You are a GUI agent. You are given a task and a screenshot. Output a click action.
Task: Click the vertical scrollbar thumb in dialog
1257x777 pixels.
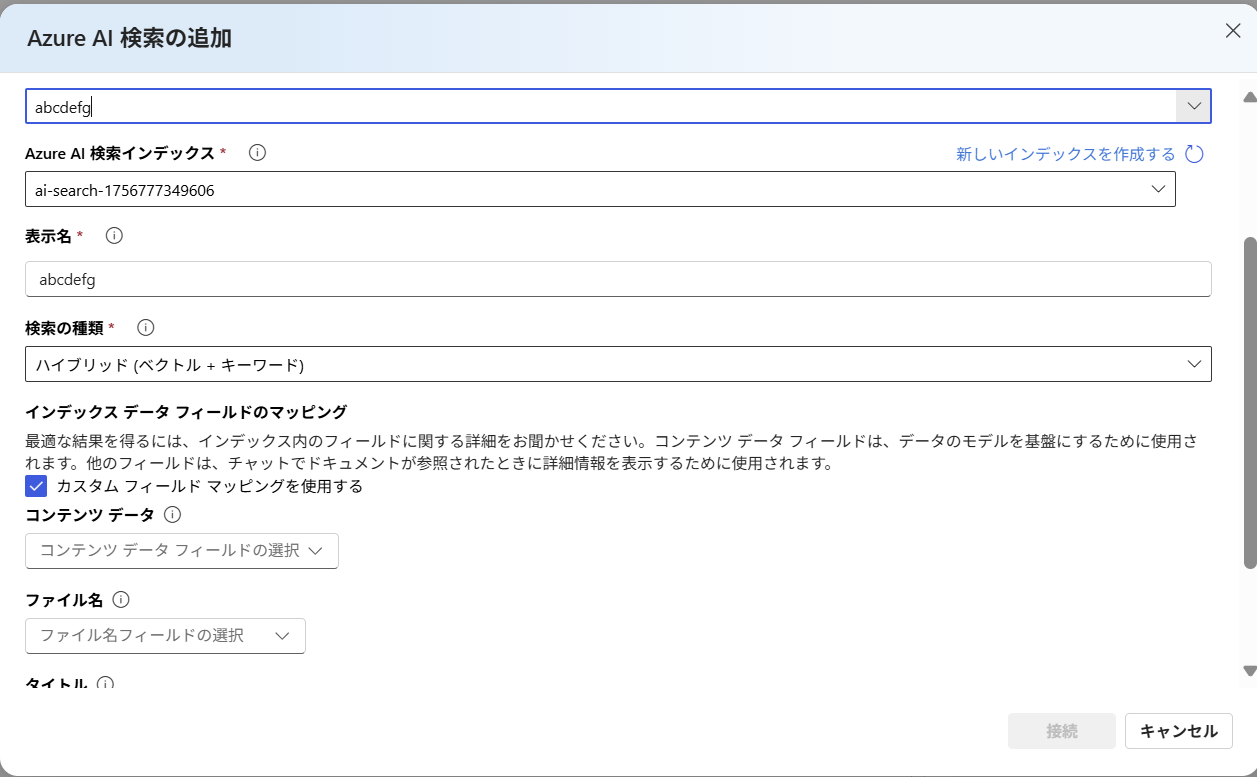point(1249,403)
